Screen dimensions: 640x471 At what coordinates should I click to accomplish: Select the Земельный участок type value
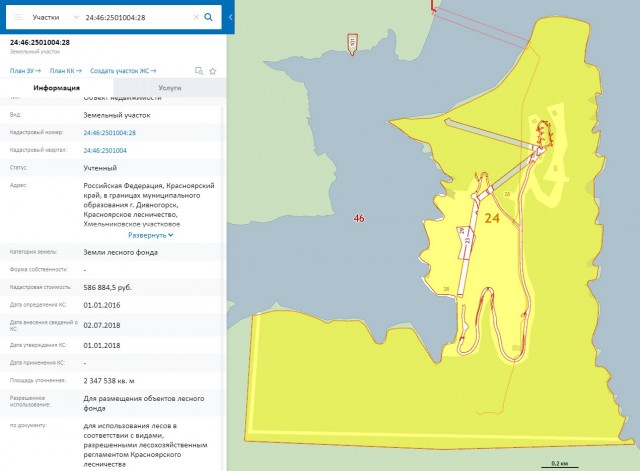point(117,115)
